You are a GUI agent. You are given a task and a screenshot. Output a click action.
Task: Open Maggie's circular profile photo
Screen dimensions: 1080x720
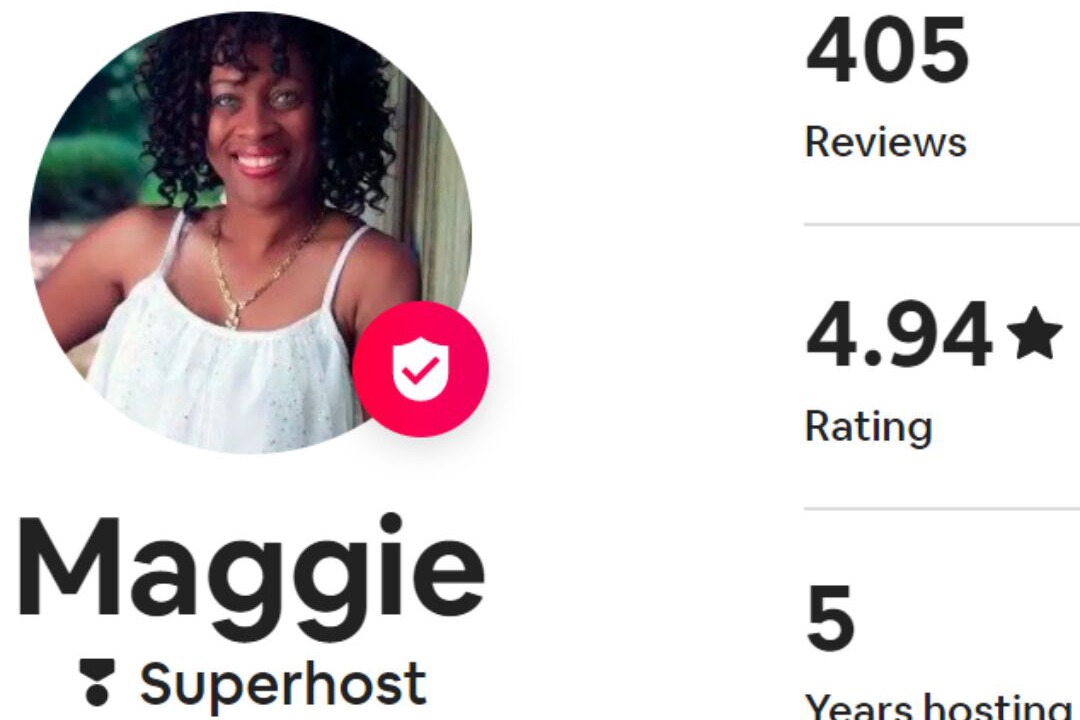250,232
